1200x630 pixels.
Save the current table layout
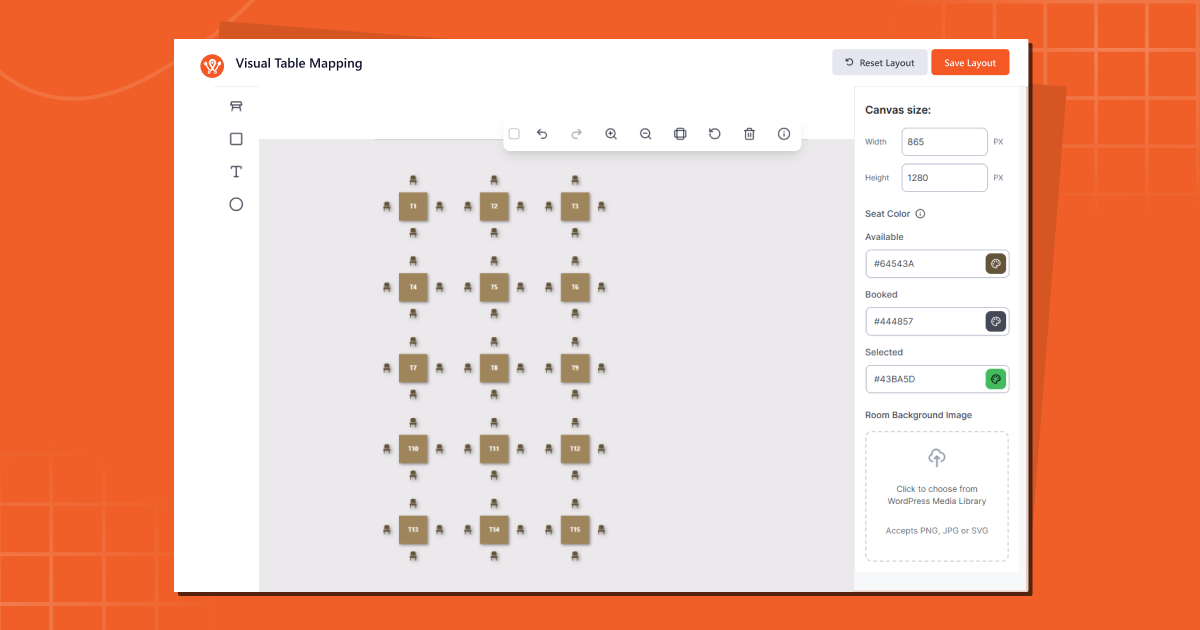[x=969, y=62]
